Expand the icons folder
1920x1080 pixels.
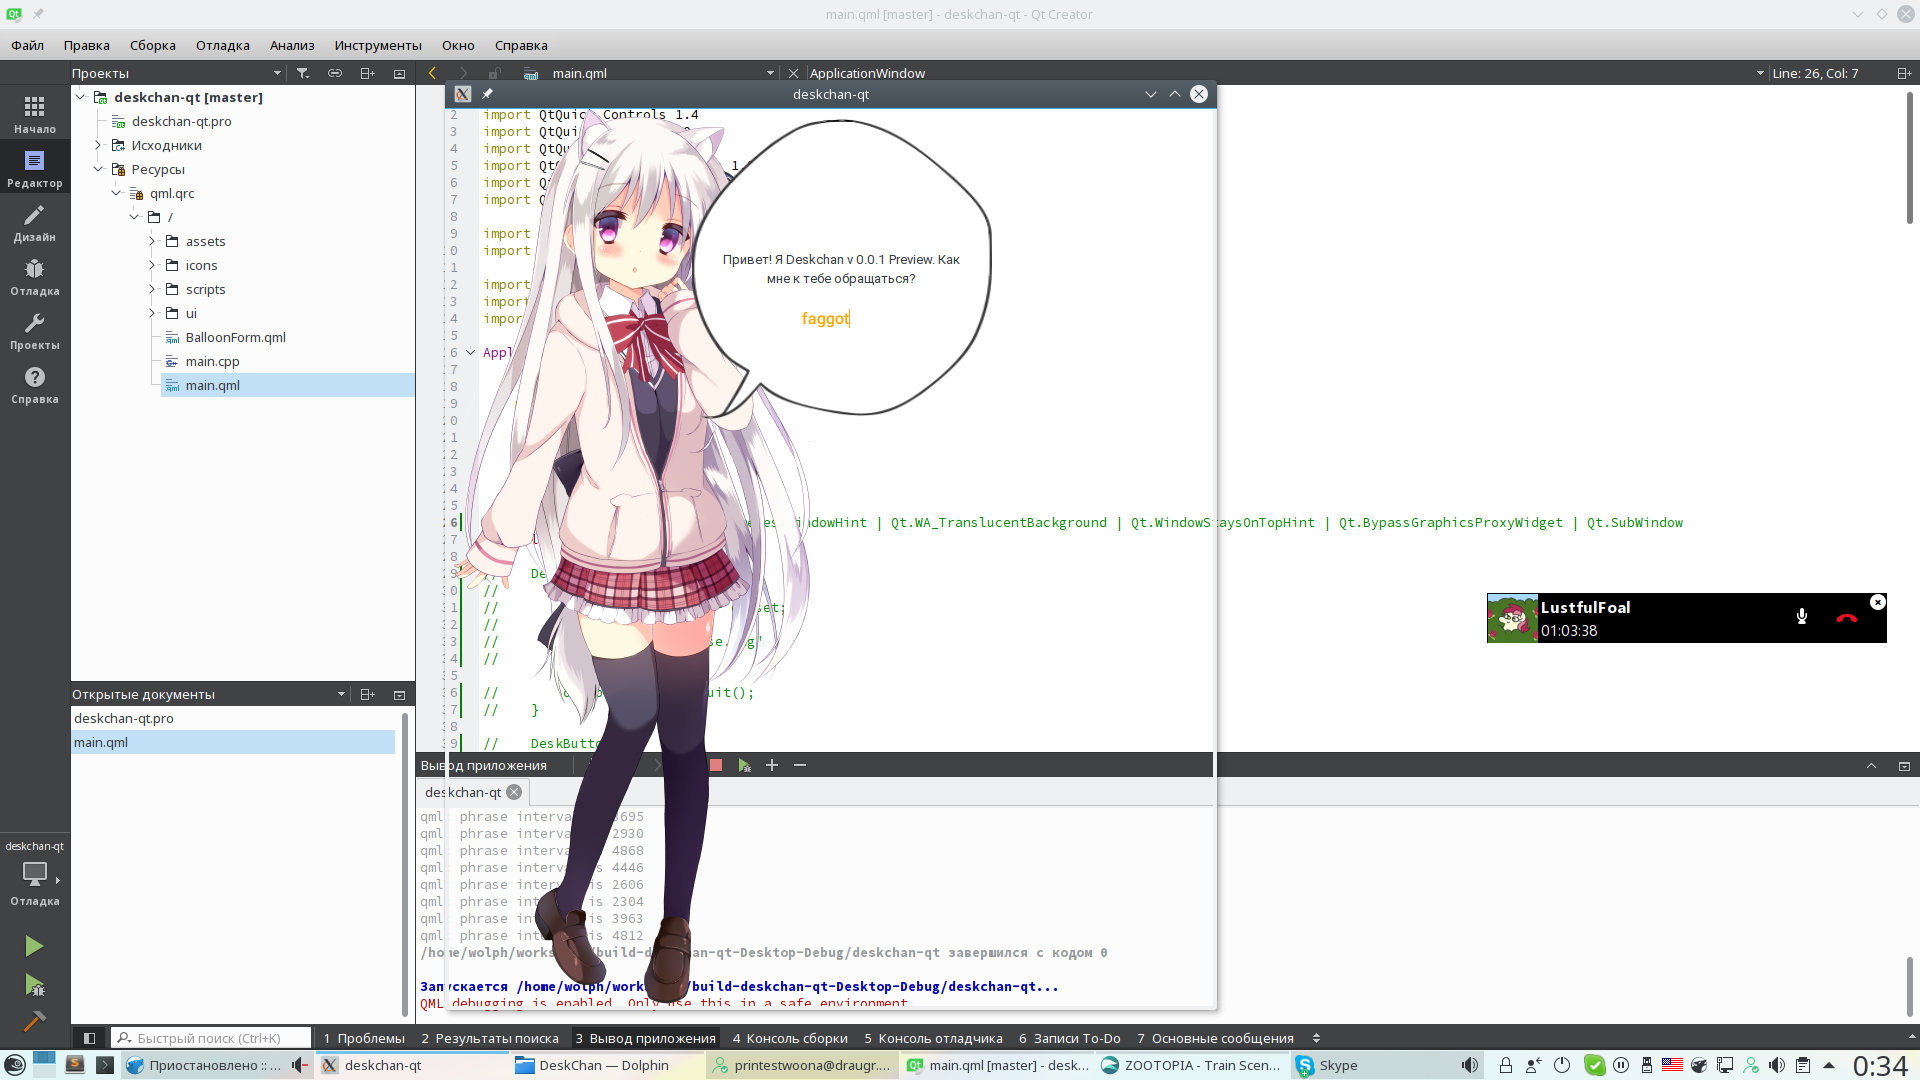(x=152, y=265)
